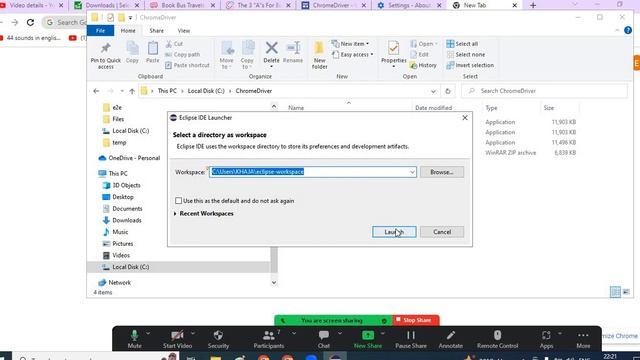The image size is (640, 360).
Task: Click 'This PC' in the address breadcrumb
Action: (167, 91)
